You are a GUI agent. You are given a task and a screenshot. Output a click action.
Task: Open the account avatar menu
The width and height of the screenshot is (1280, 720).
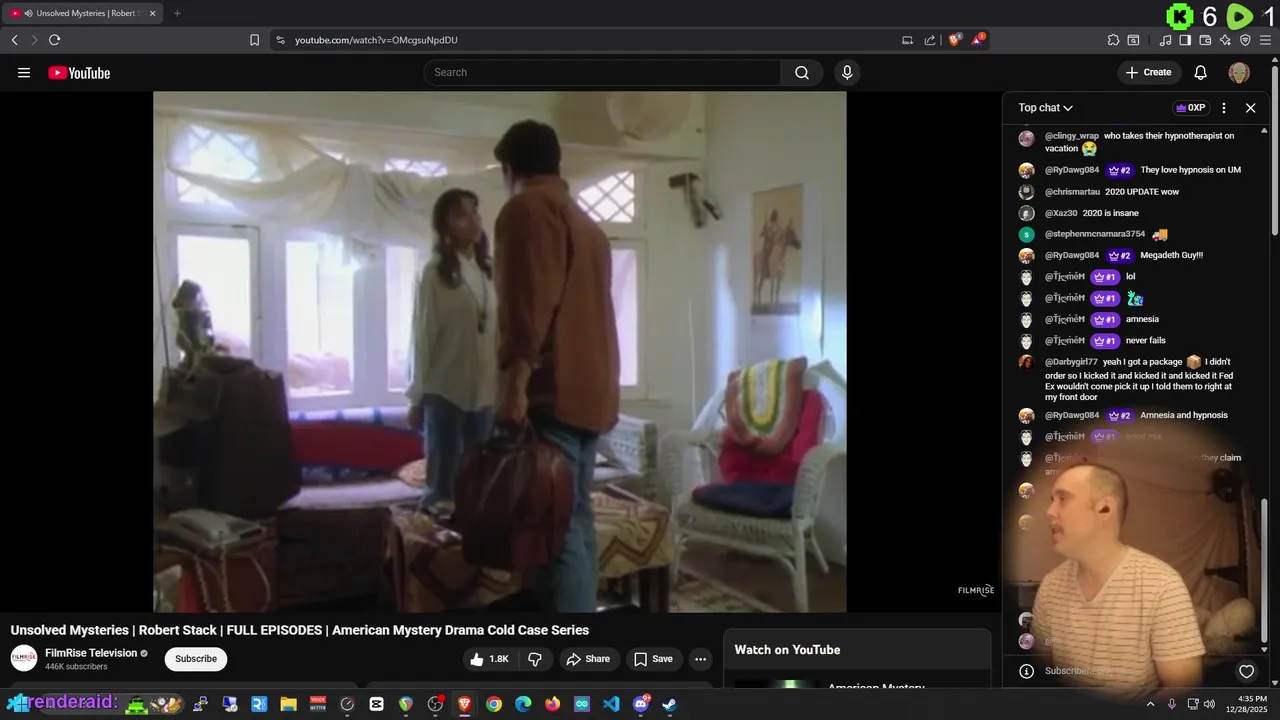(x=1239, y=72)
